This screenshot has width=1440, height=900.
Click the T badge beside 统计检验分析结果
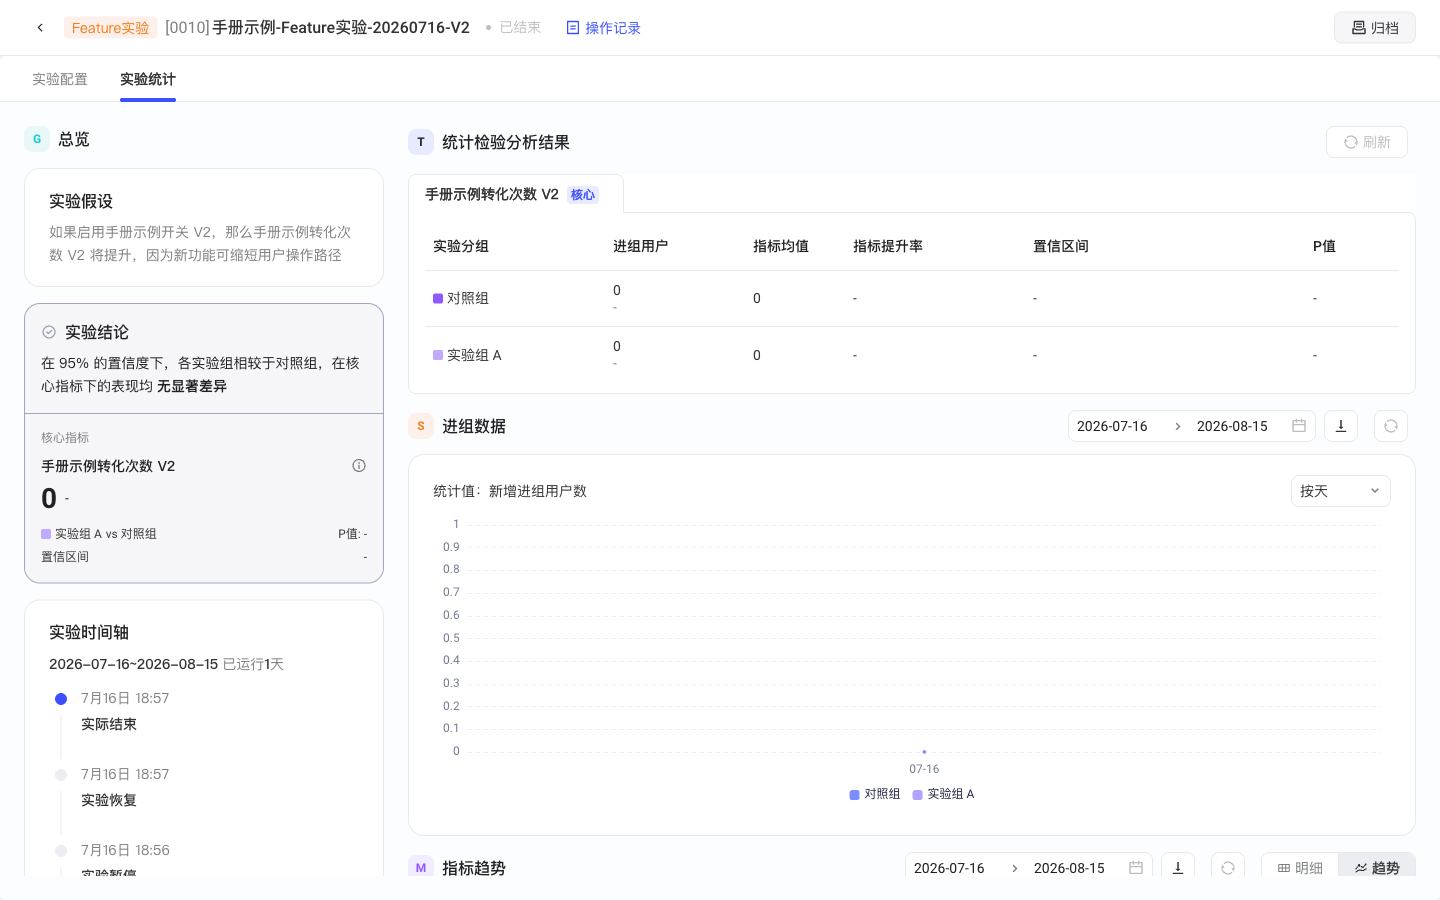tap(421, 142)
